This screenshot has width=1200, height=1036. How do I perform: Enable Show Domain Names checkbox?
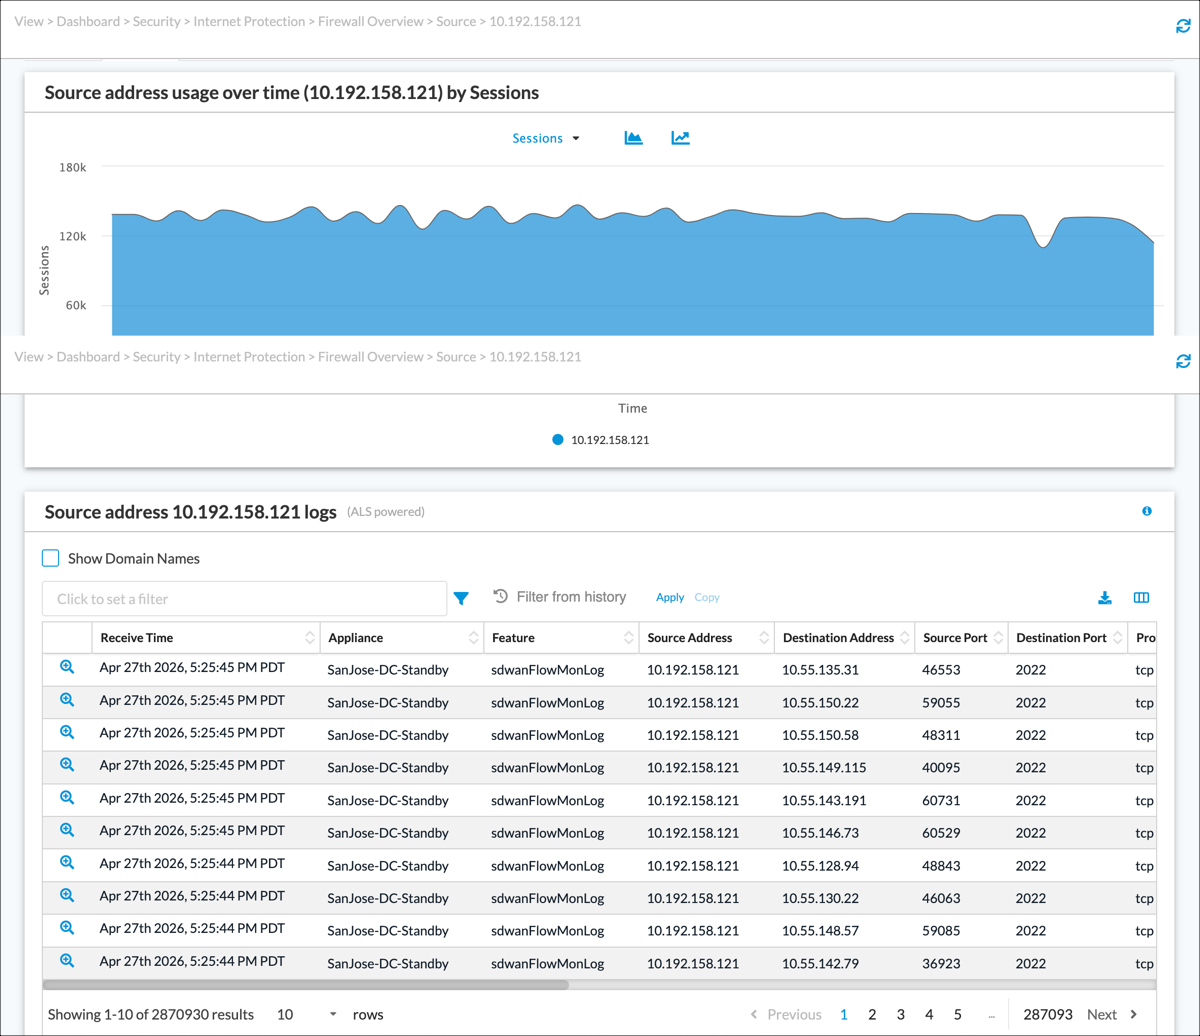51,558
